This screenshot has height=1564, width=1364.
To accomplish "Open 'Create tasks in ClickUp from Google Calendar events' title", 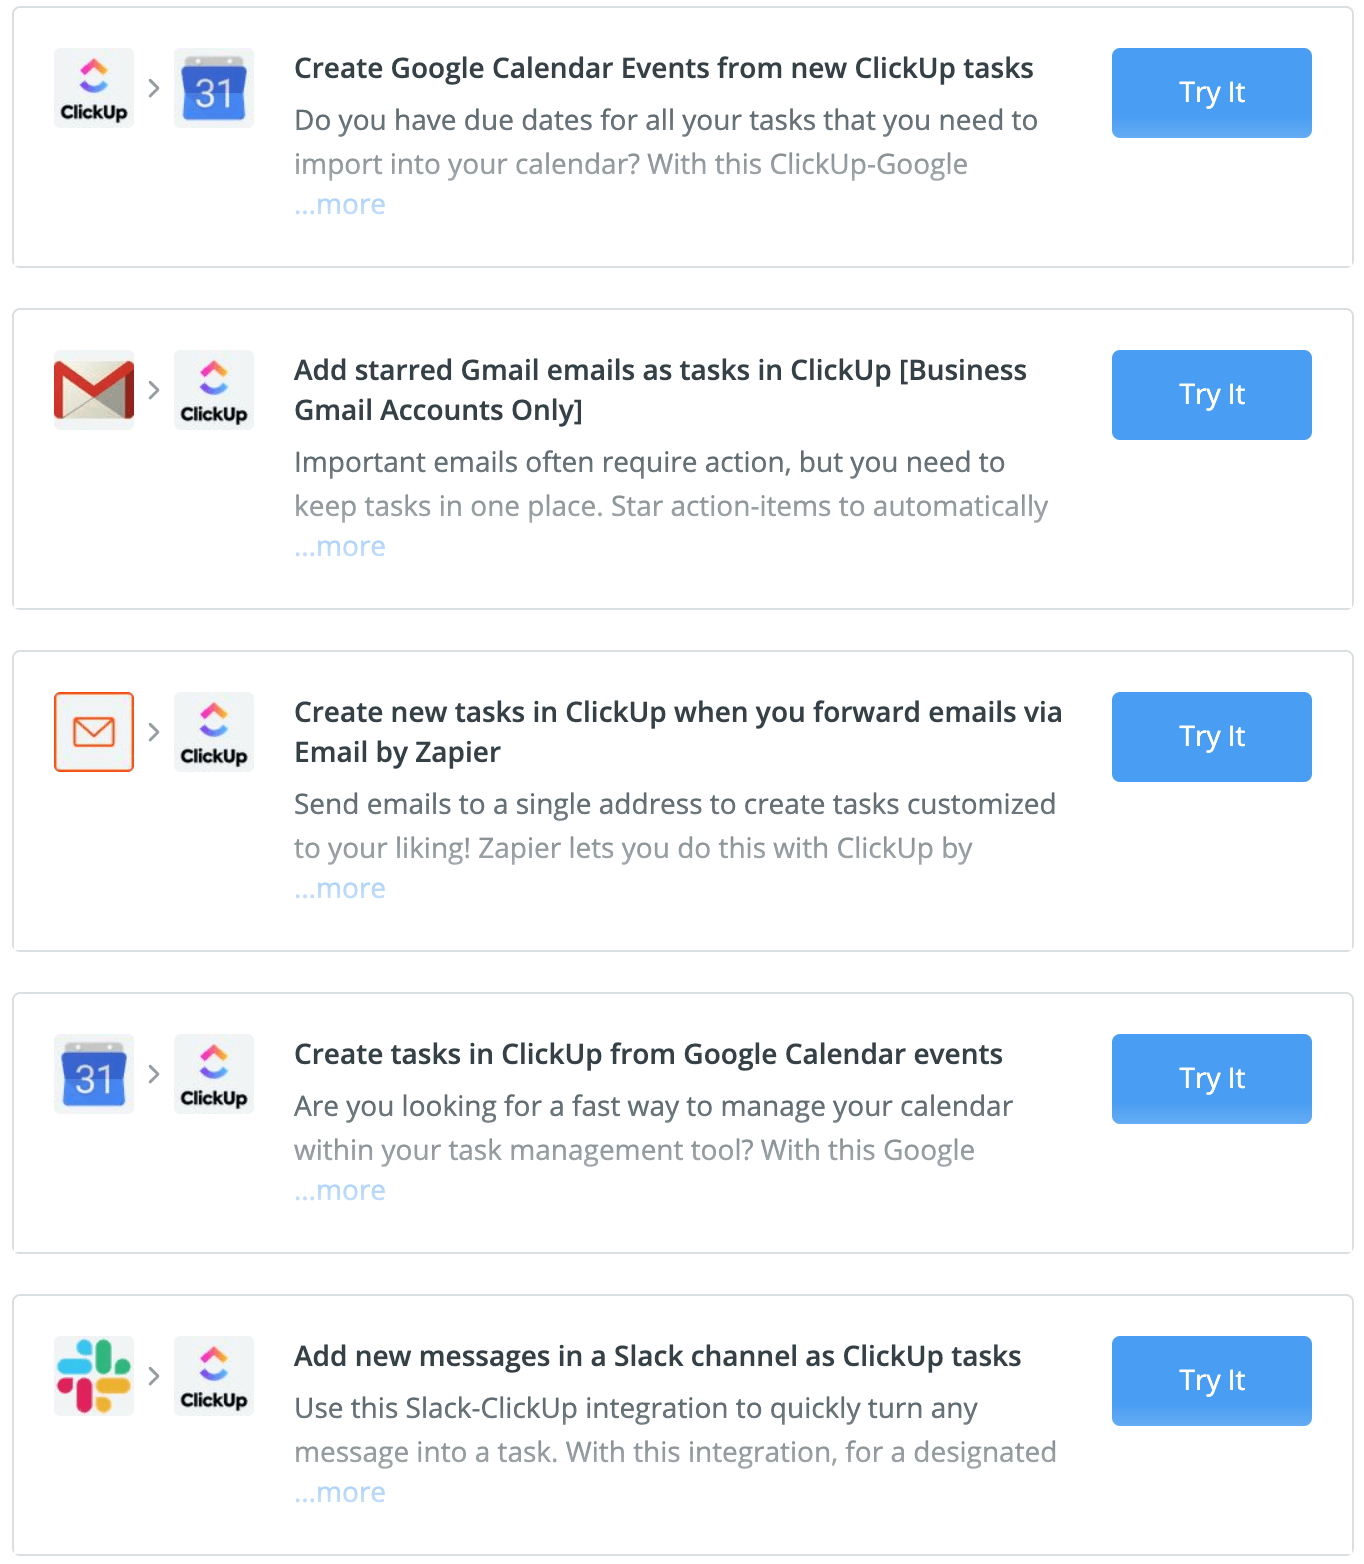I will (x=648, y=1055).
